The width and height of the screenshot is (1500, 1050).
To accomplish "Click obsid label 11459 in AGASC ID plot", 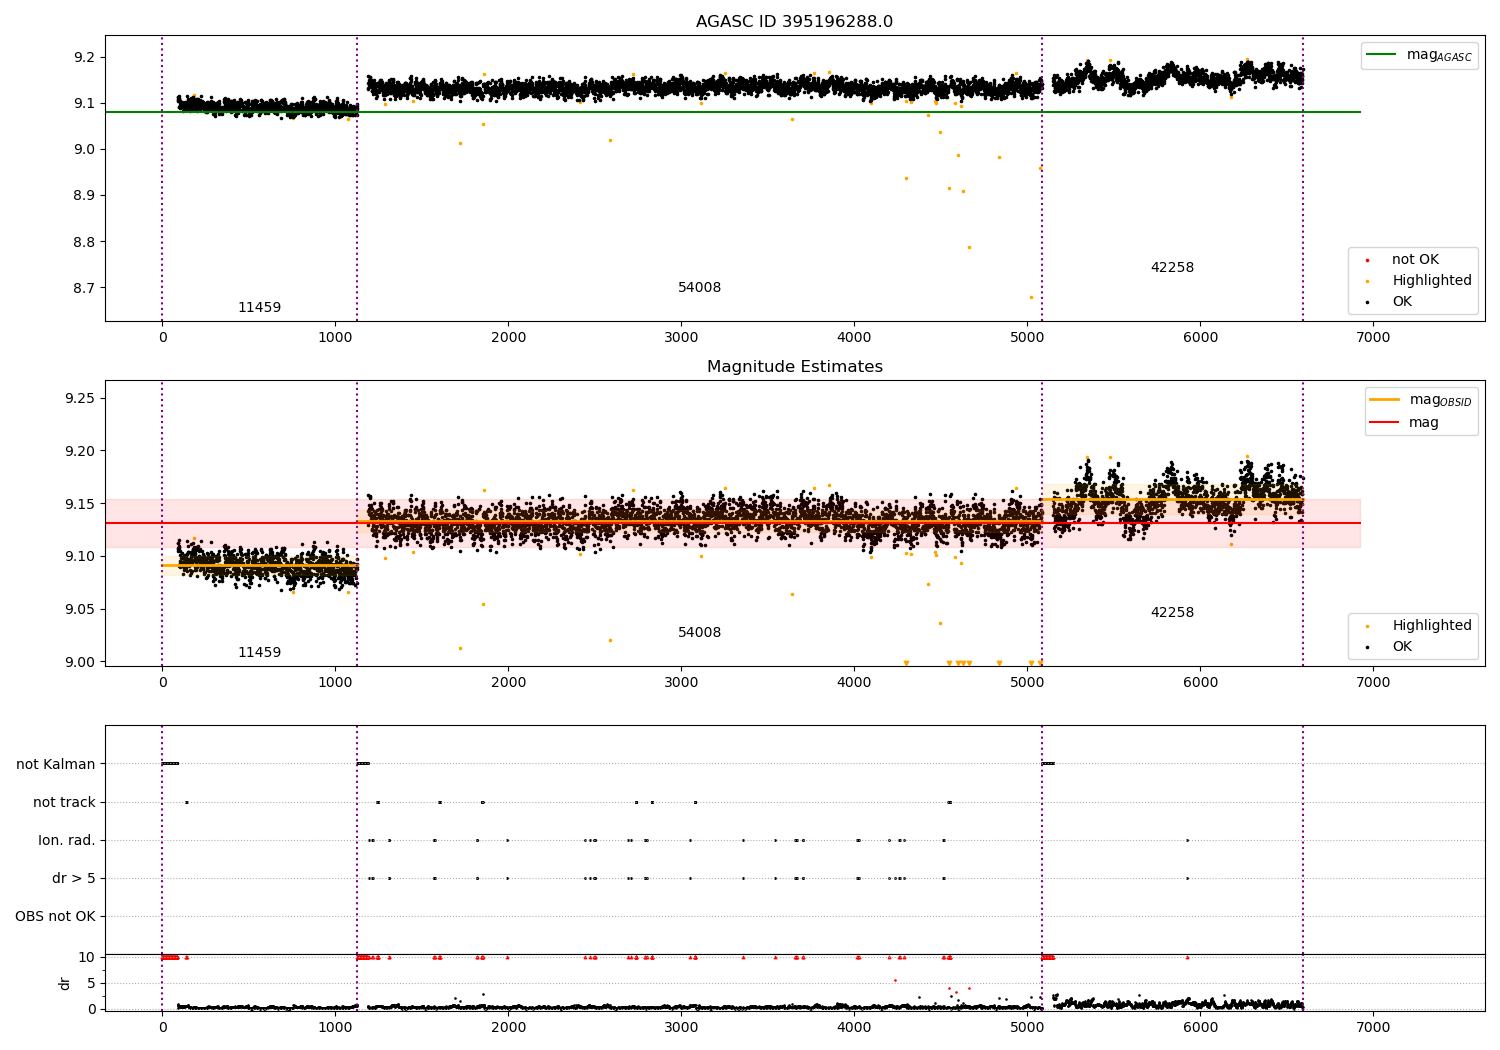I will pyautogui.click(x=259, y=308).
